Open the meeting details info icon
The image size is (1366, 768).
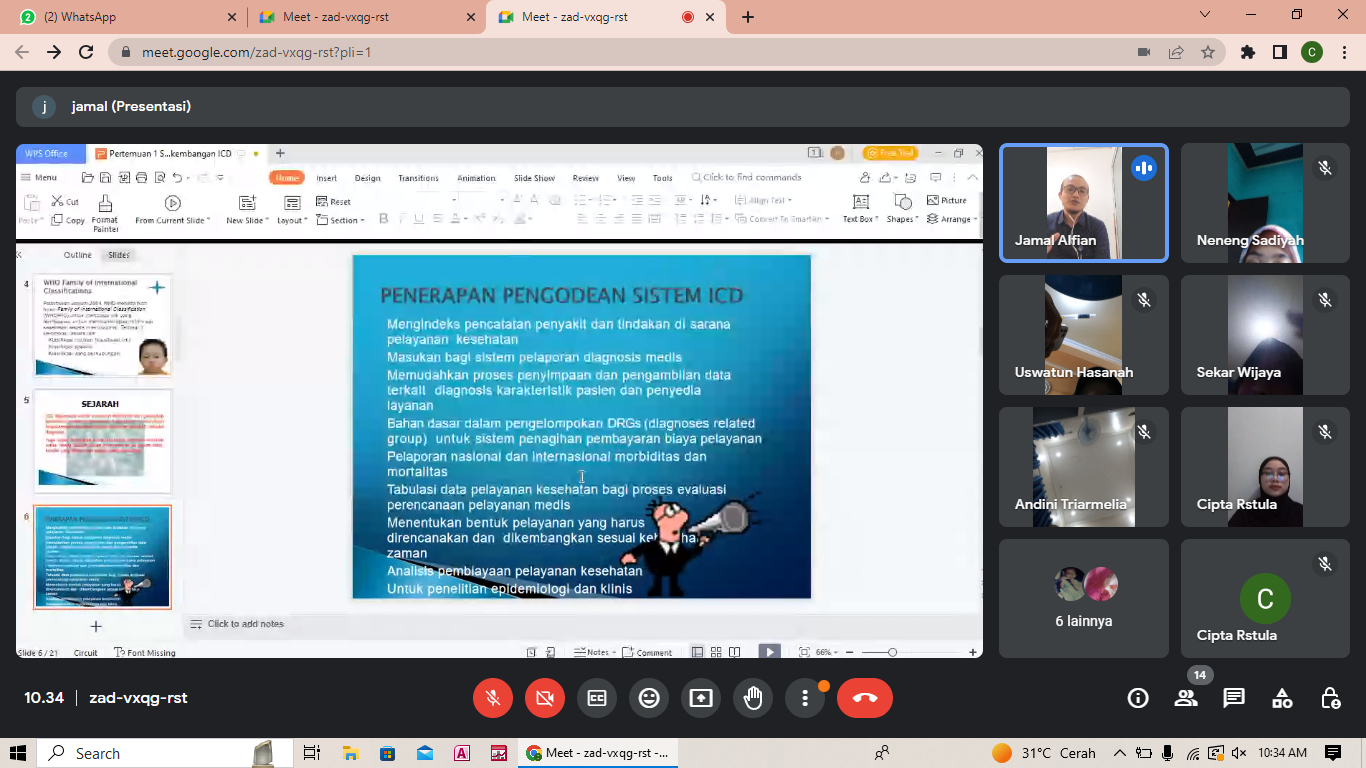coord(1138,698)
